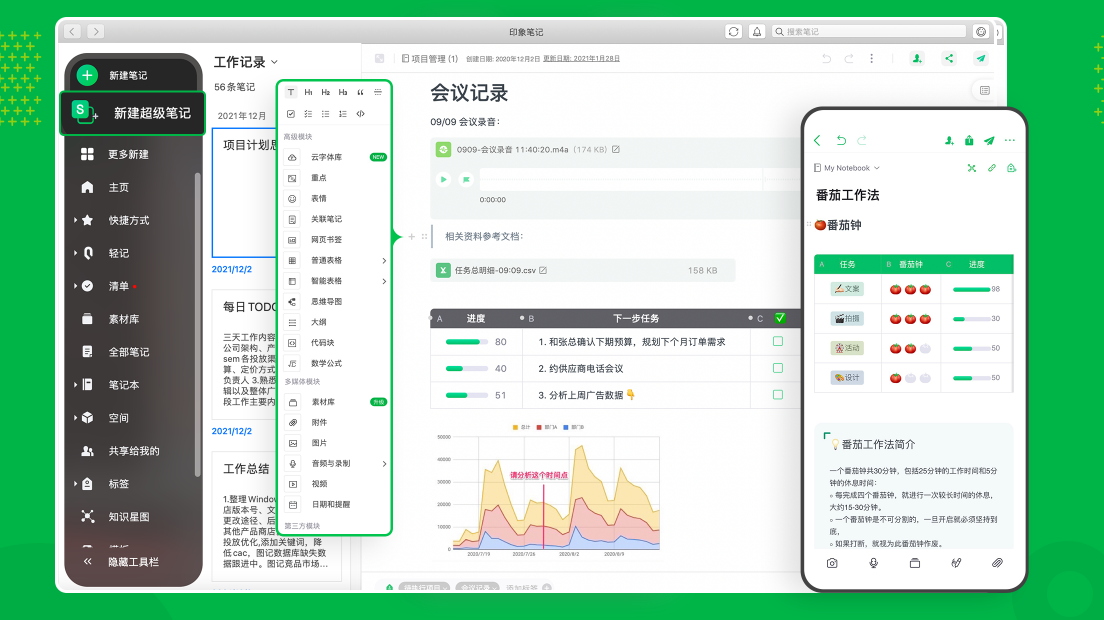The width and height of the screenshot is (1104, 620).
Task: Select the H1 heading format in the insert panel
Action: (x=308, y=92)
